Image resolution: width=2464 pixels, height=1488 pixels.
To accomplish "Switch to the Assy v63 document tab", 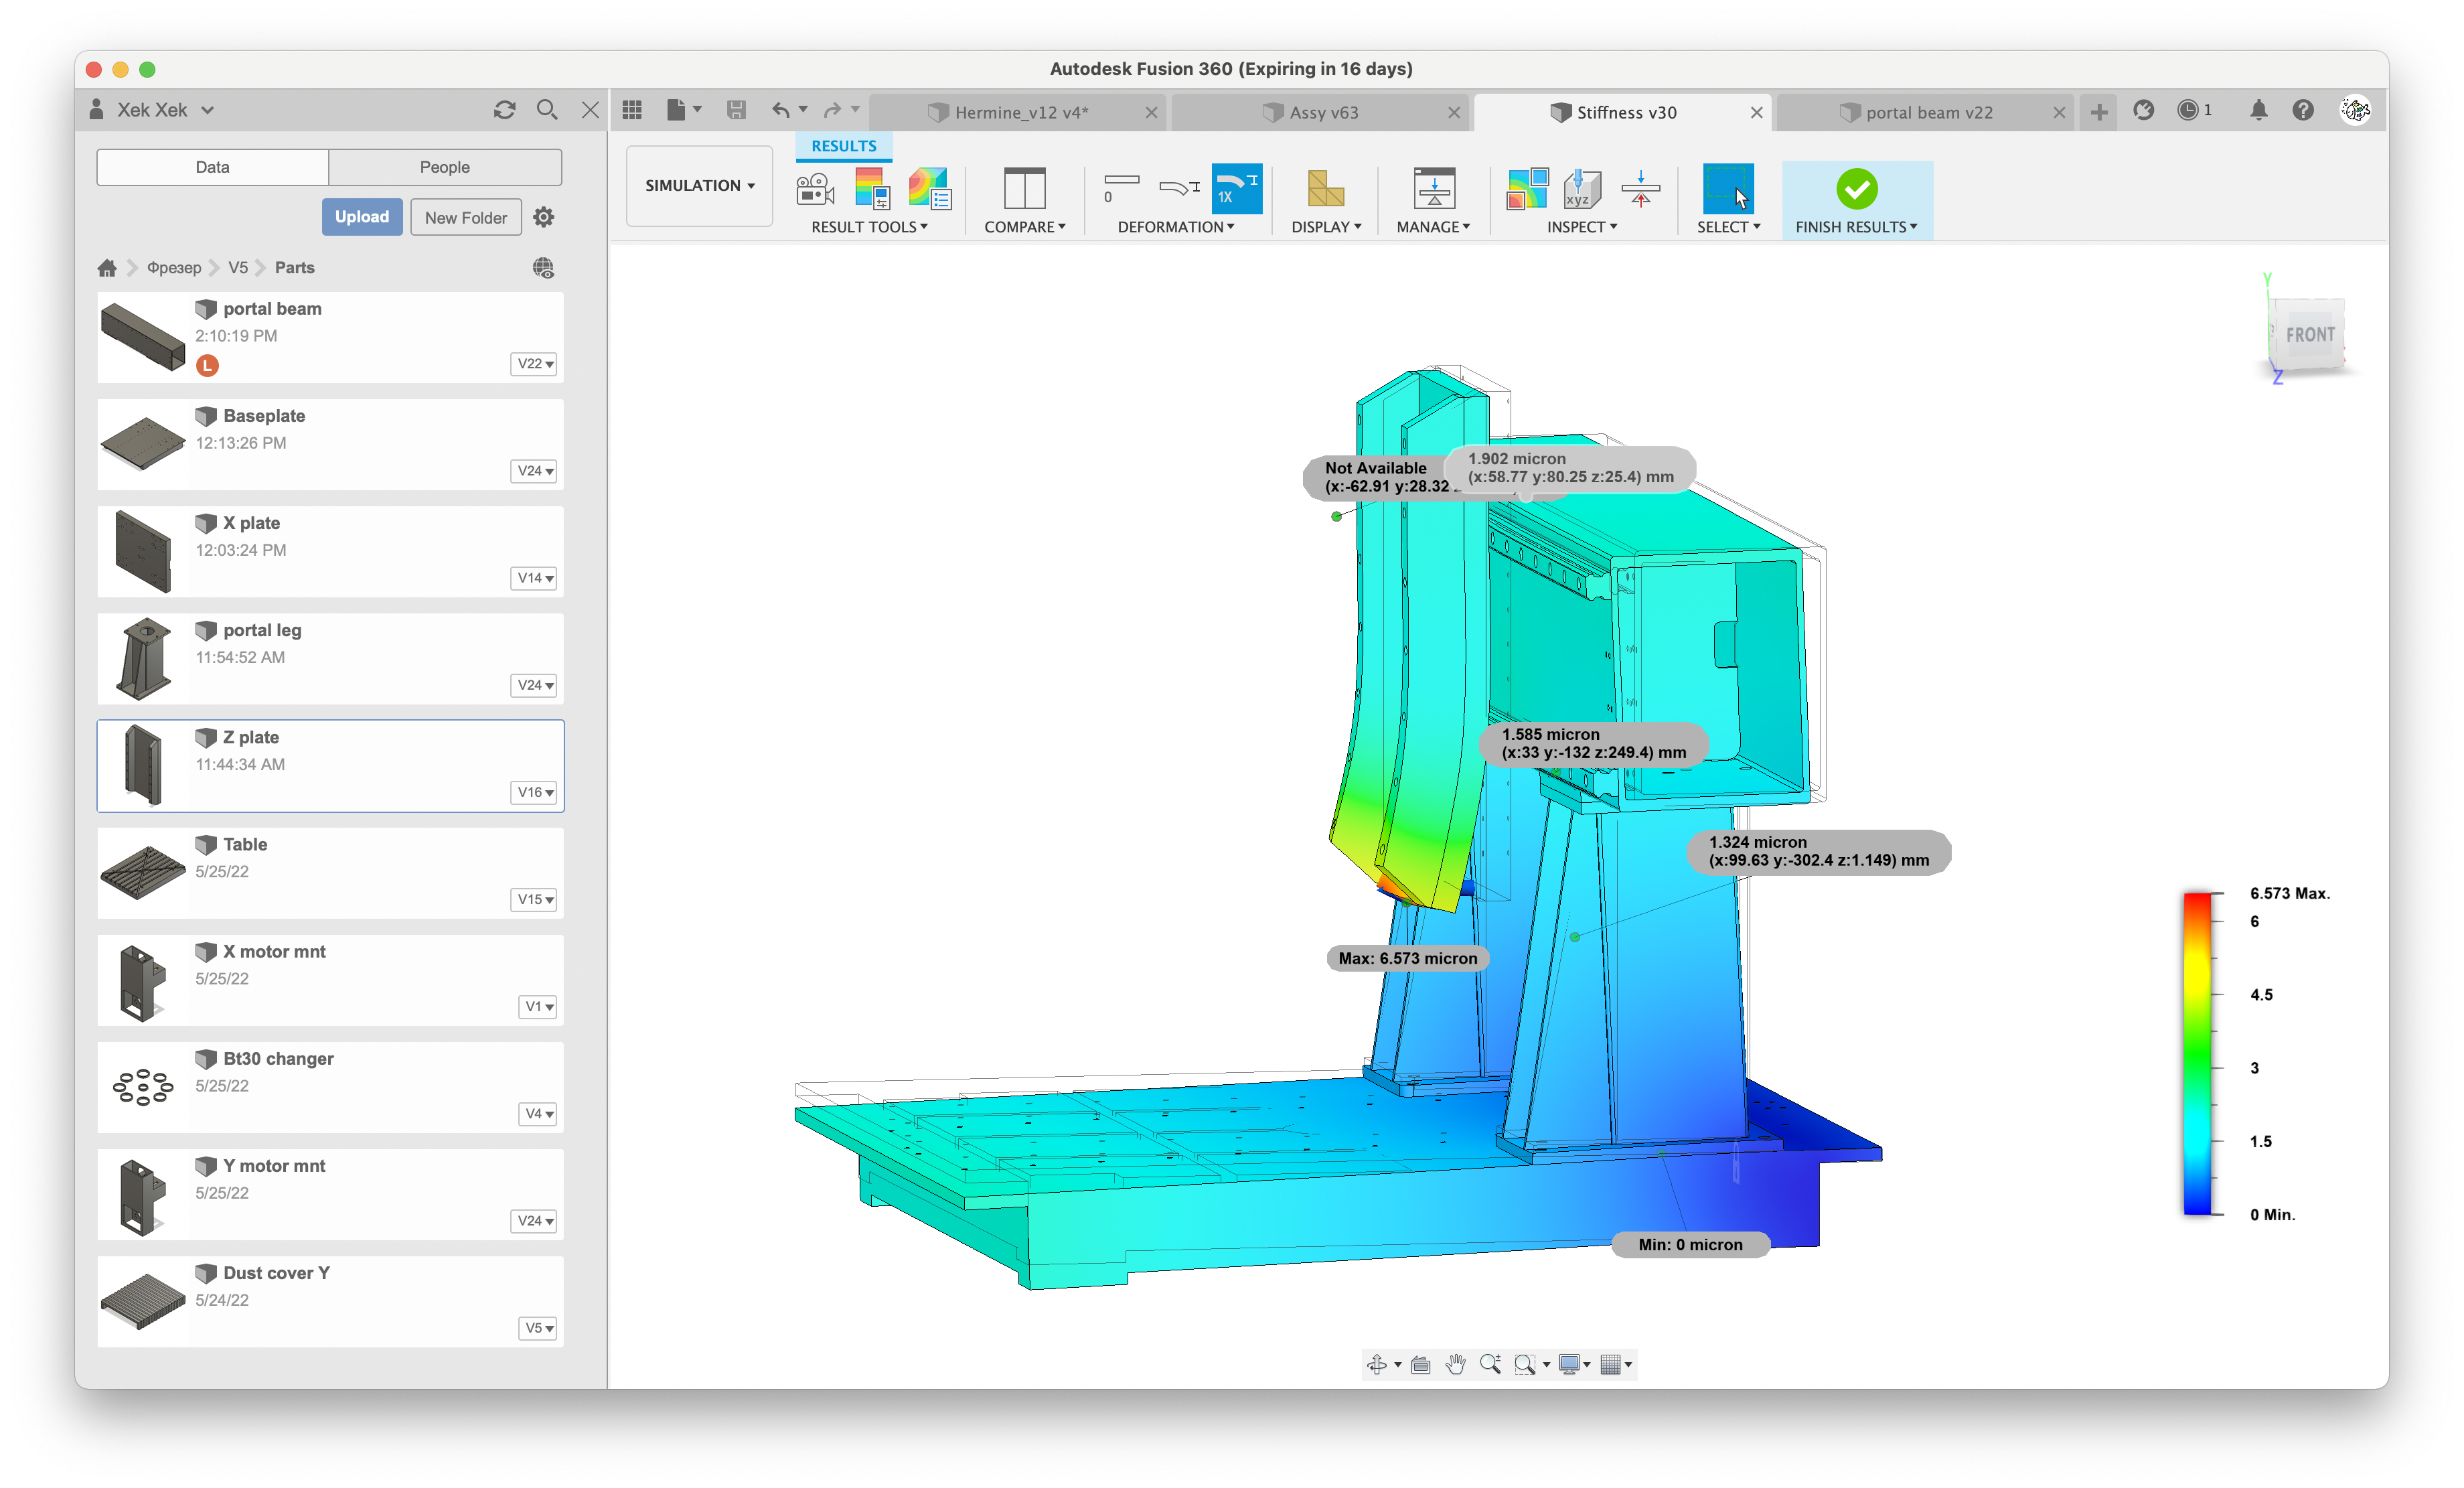I will (1323, 112).
